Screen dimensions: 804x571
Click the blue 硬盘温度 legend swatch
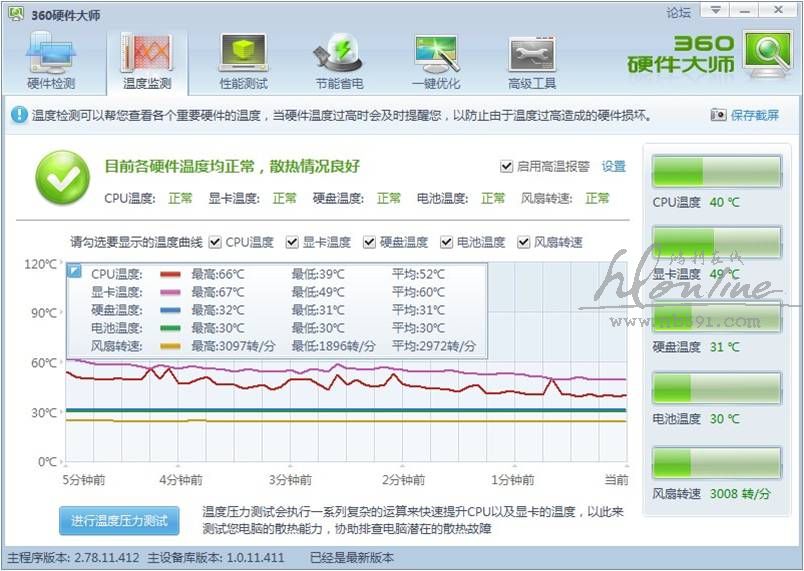click(170, 310)
